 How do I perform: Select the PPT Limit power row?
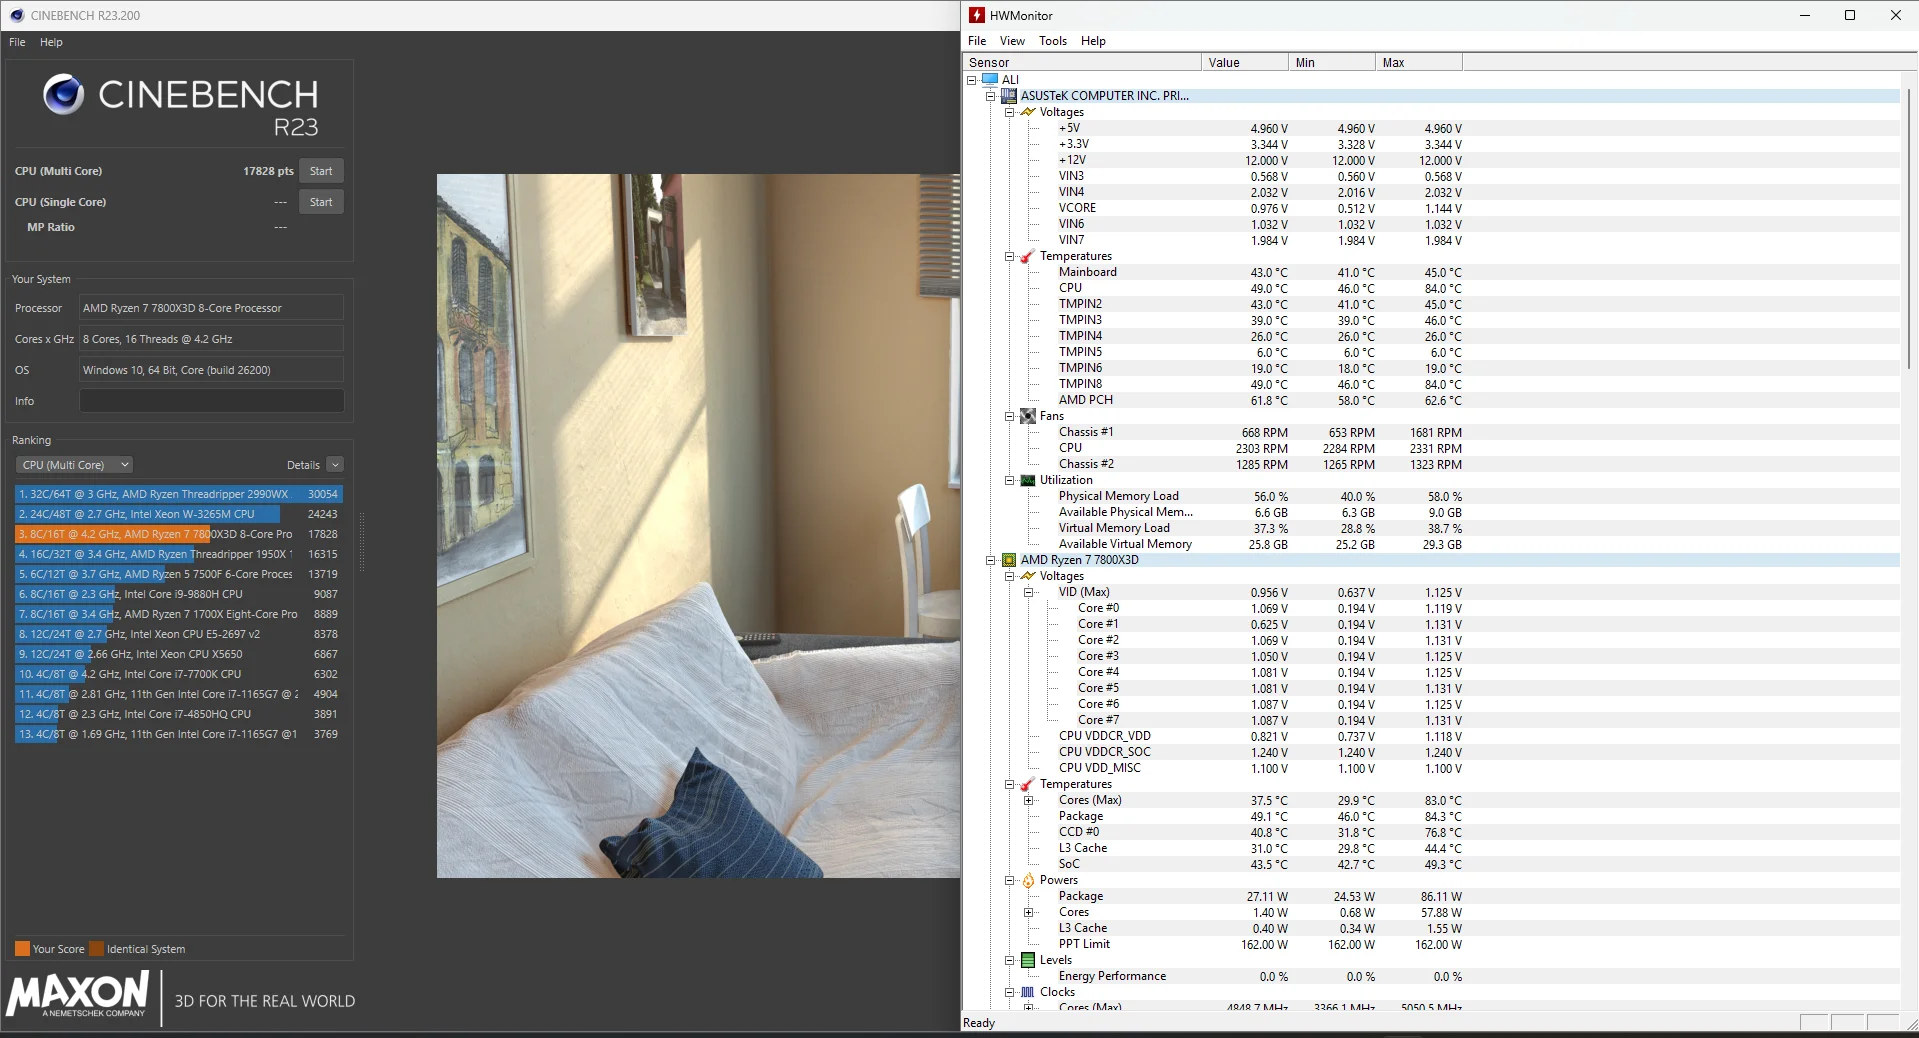point(1260,944)
